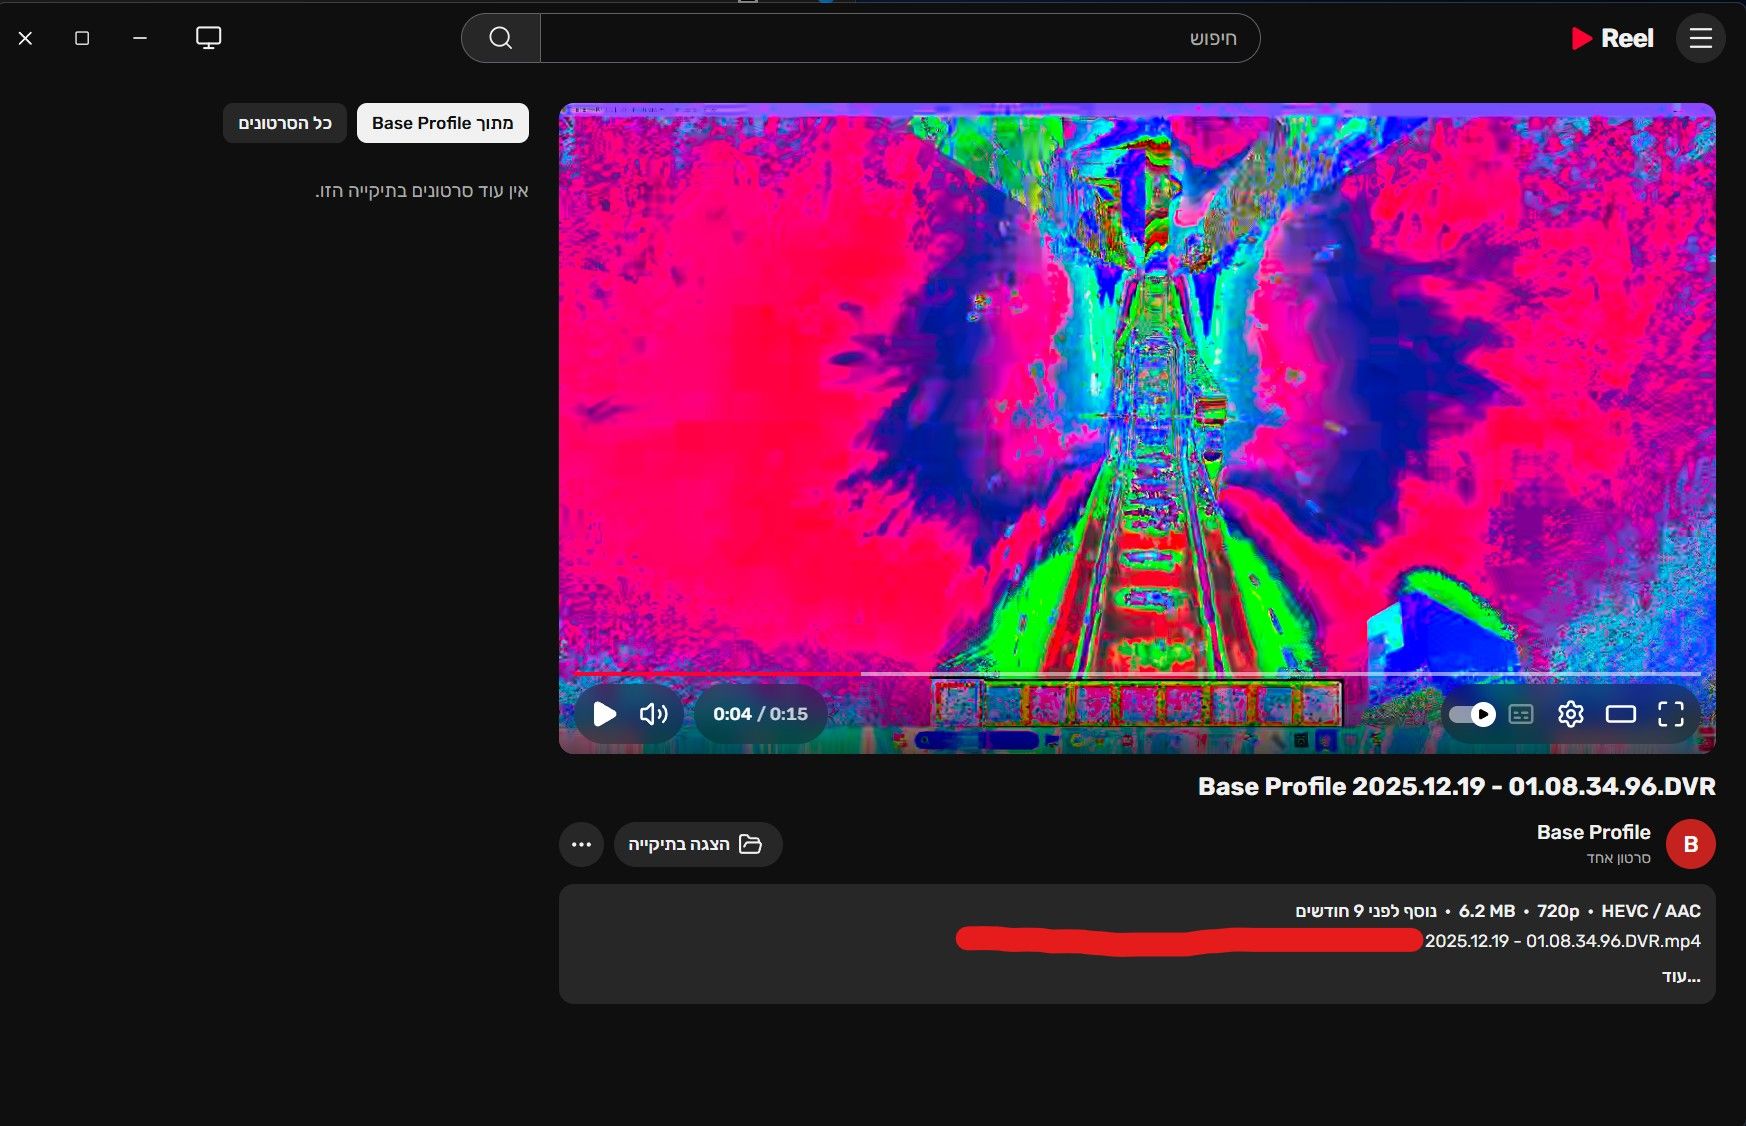
Task: Click the red B channel avatar
Action: [x=1690, y=844]
